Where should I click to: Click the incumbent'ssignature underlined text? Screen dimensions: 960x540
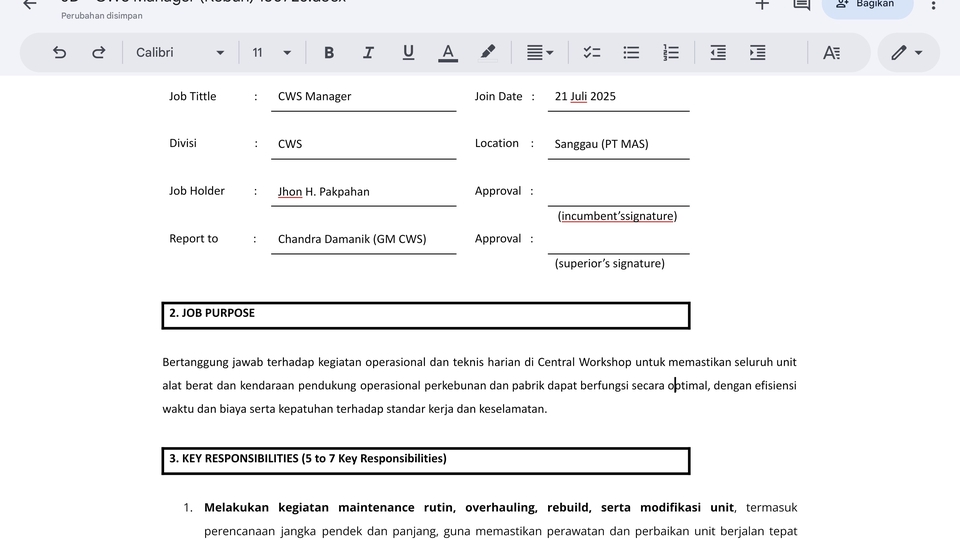click(617, 216)
